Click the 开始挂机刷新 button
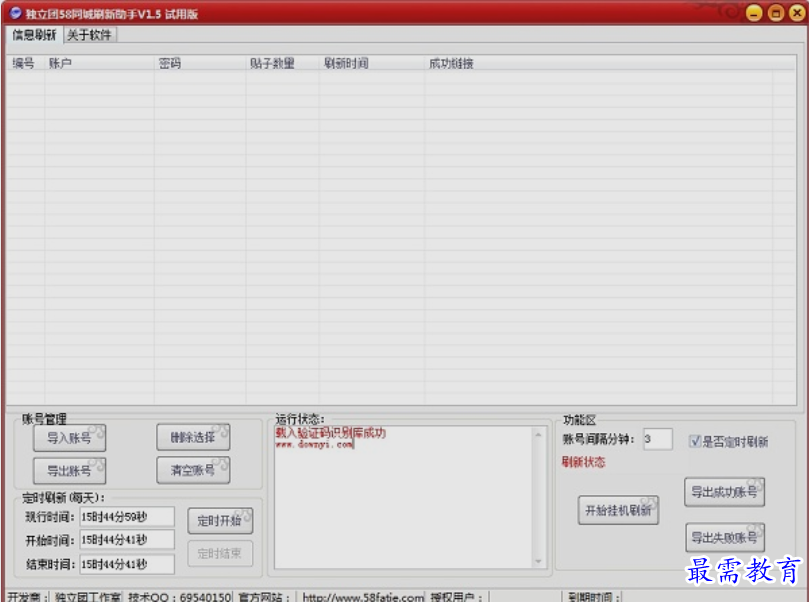 (618, 510)
